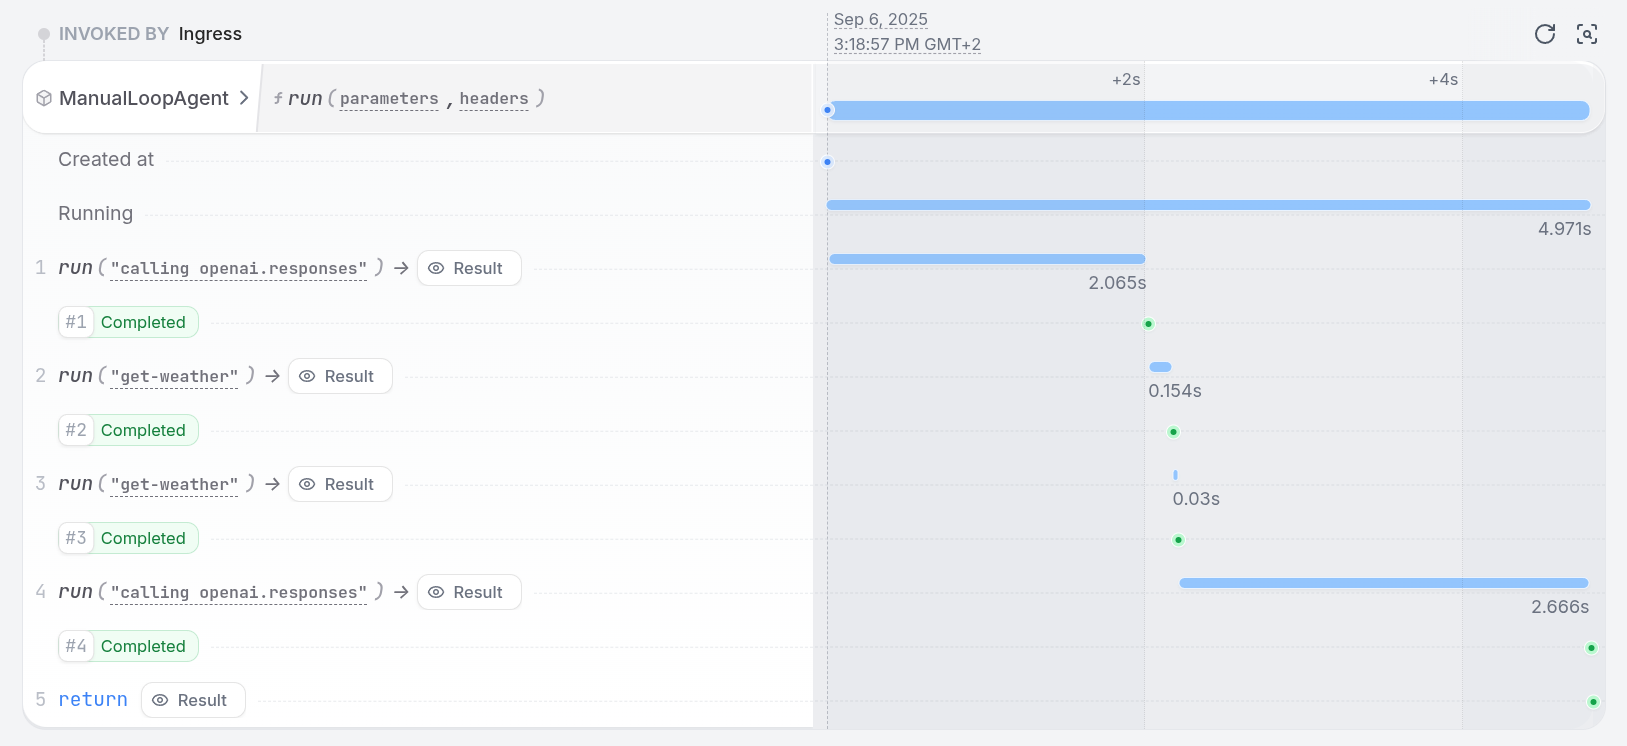Click the Ingress invoker label
The image size is (1627, 746).
pos(210,34)
